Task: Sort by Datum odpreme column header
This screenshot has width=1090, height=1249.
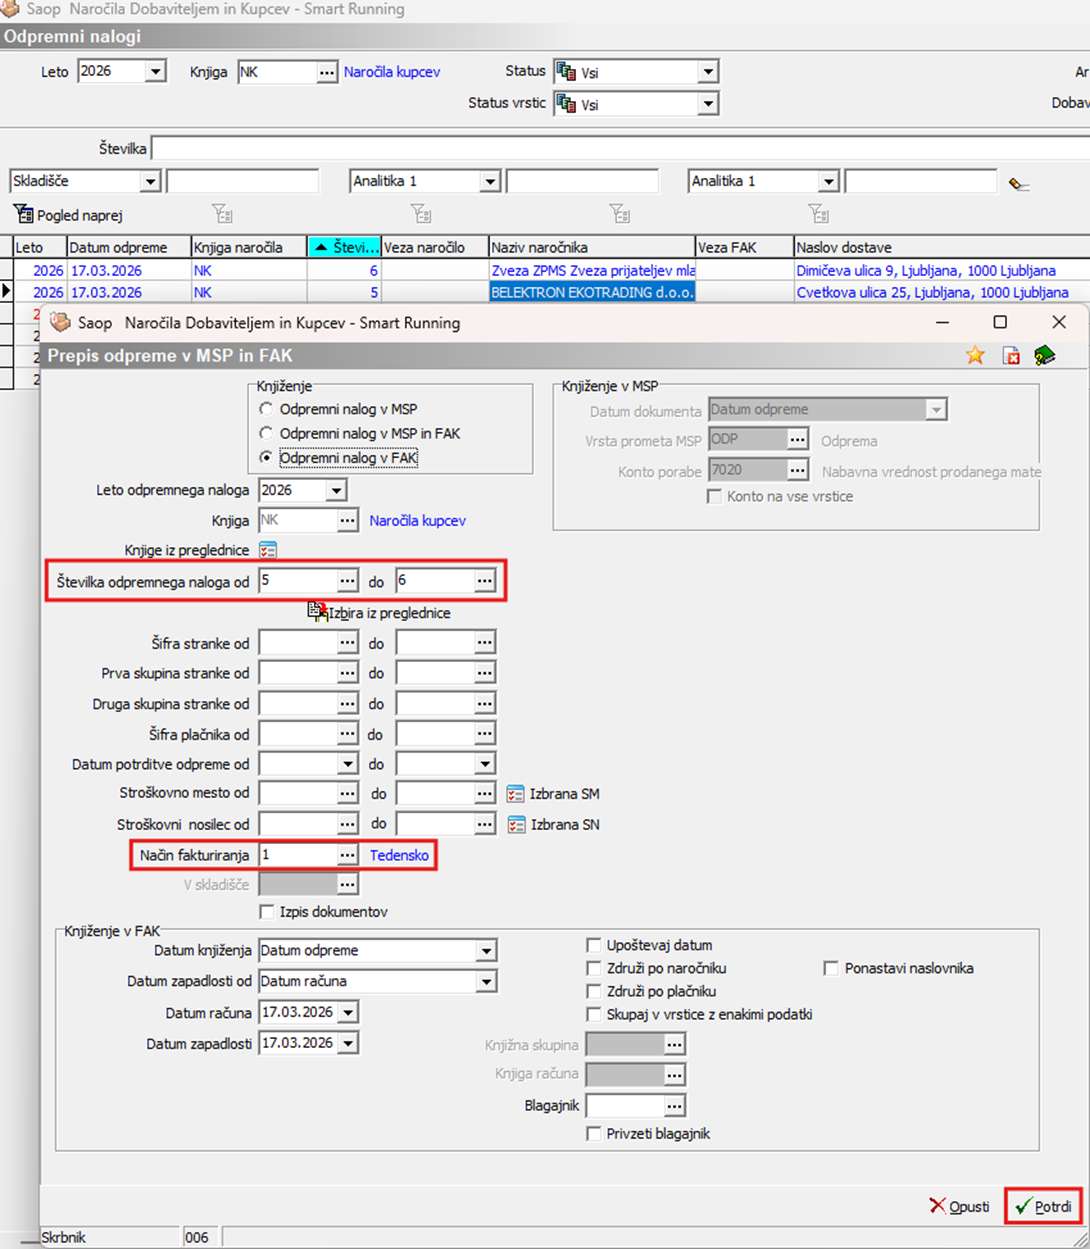Action: click(128, 247)
